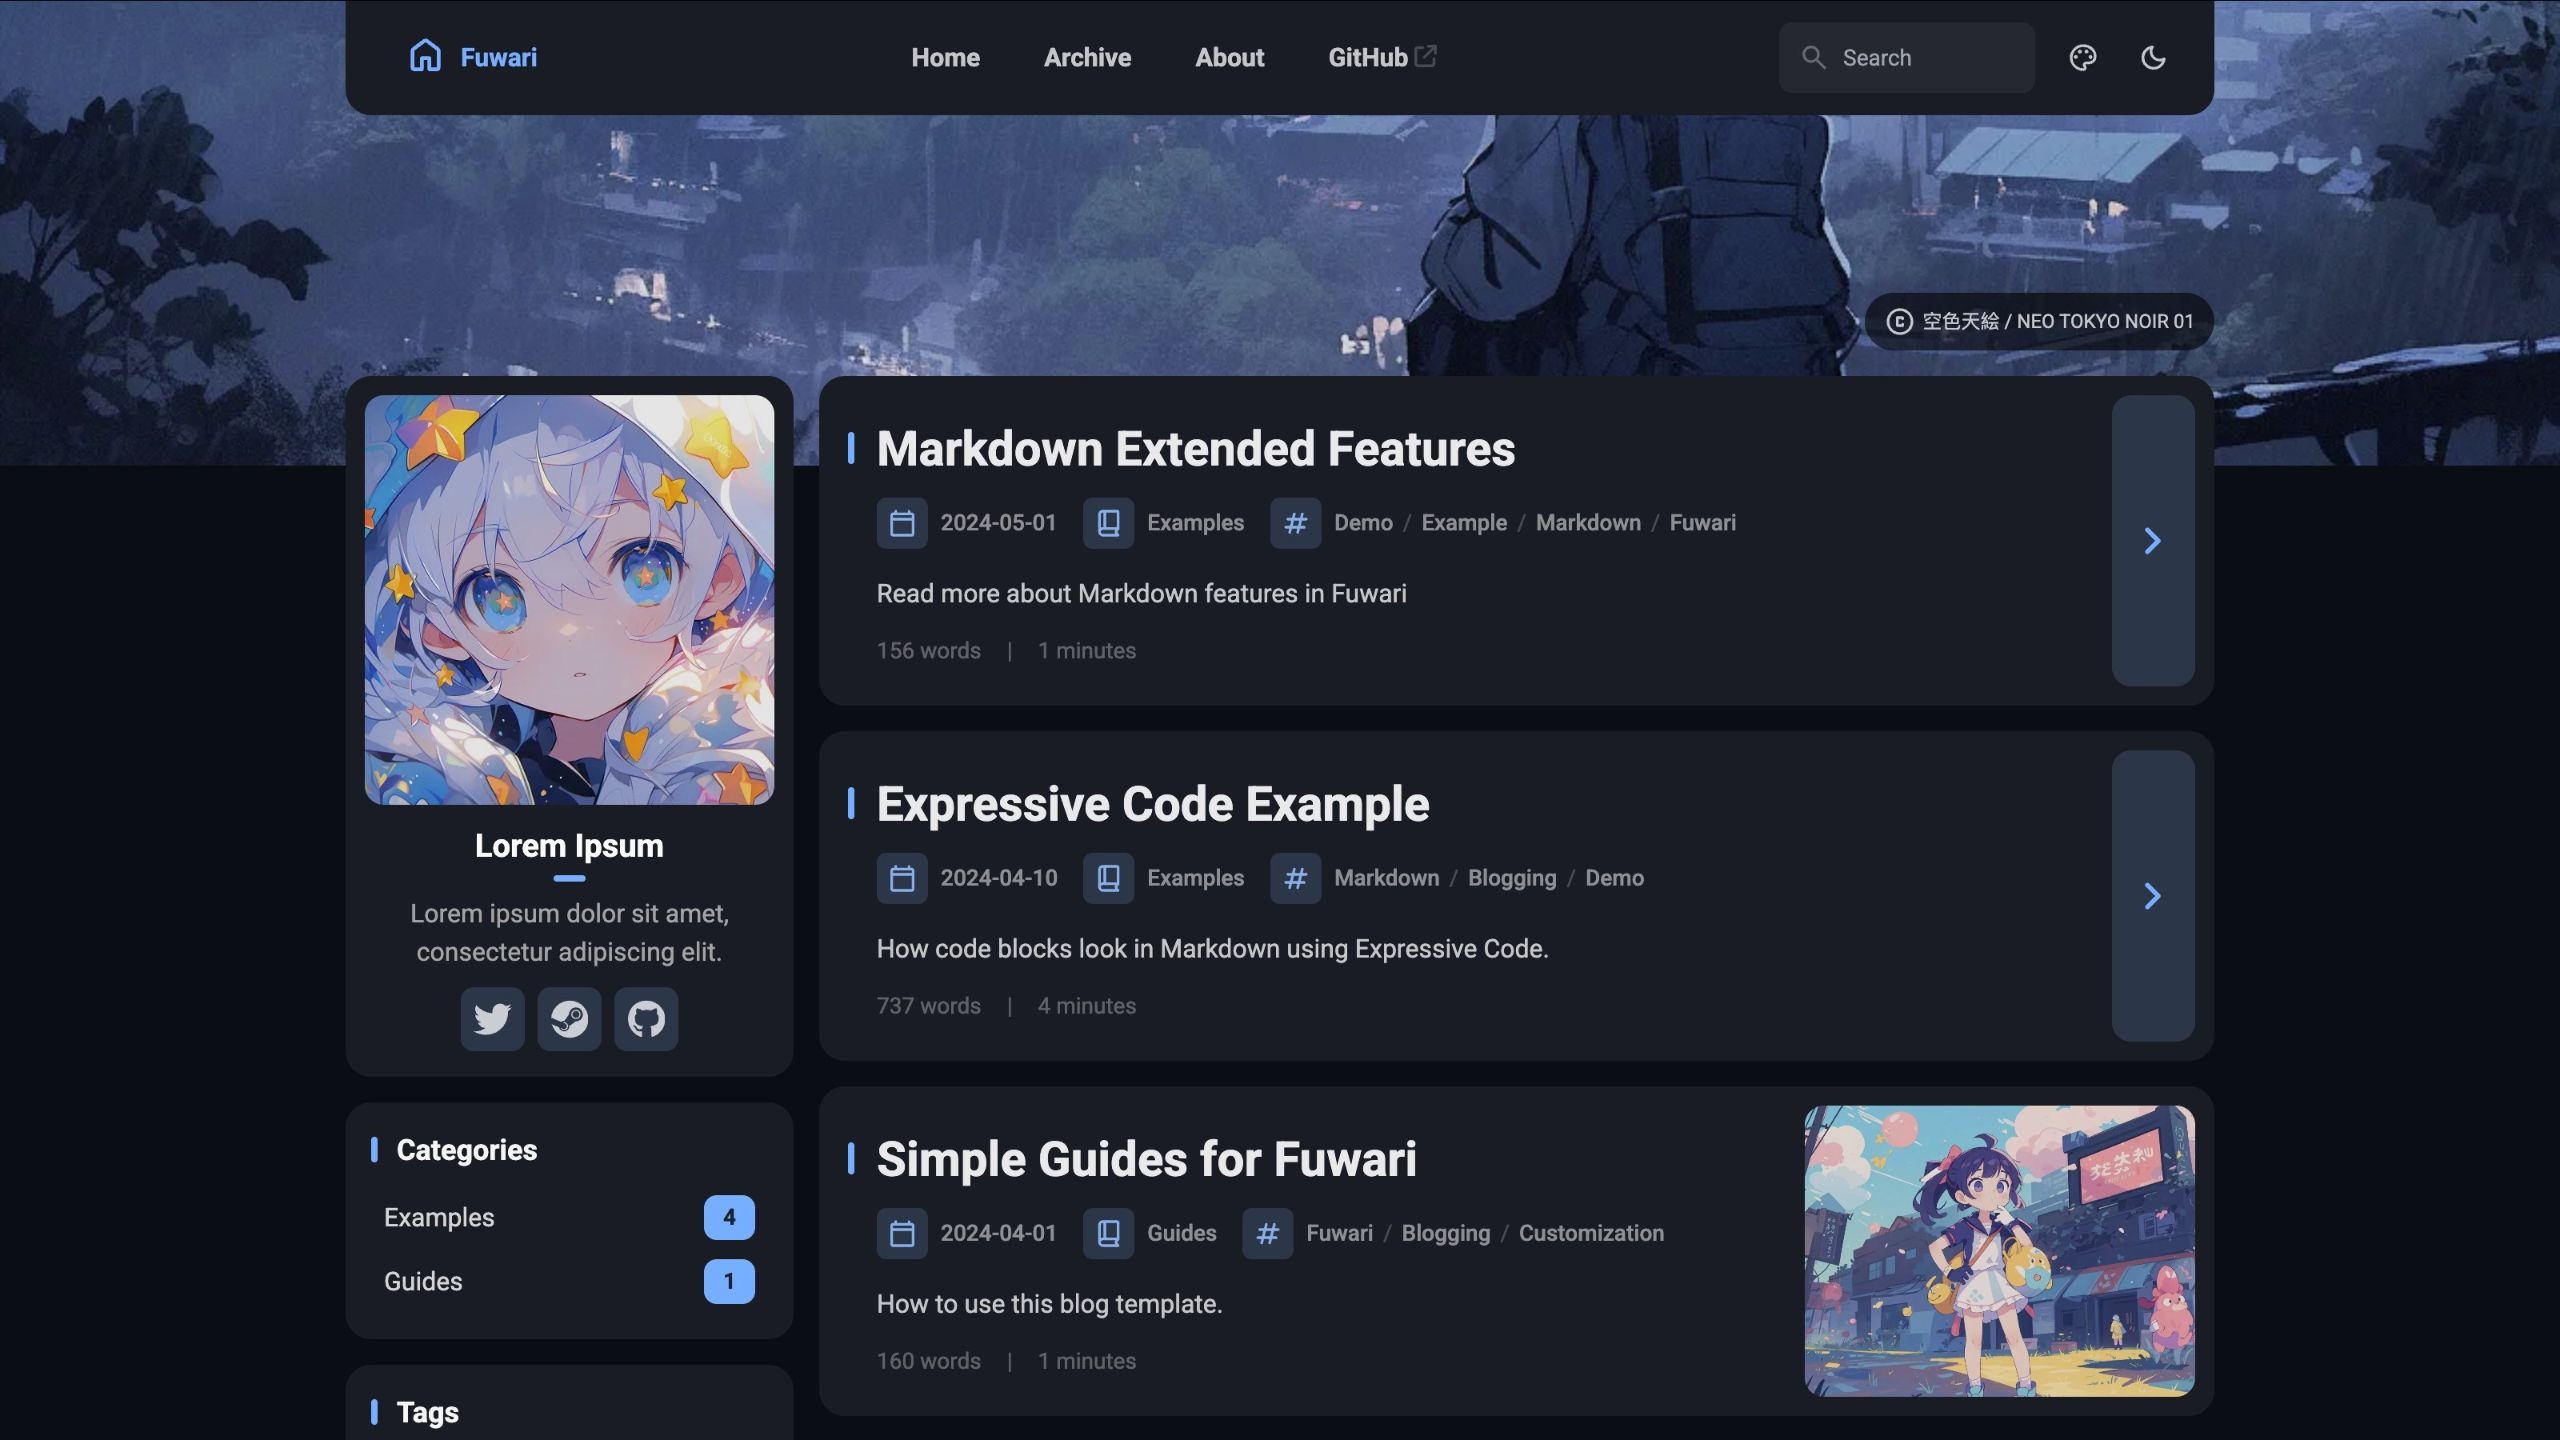Viewport: 2560px width, 1440px height.
Task: Open Expressive Code Example via right chevron
Action: [2153, 896]
